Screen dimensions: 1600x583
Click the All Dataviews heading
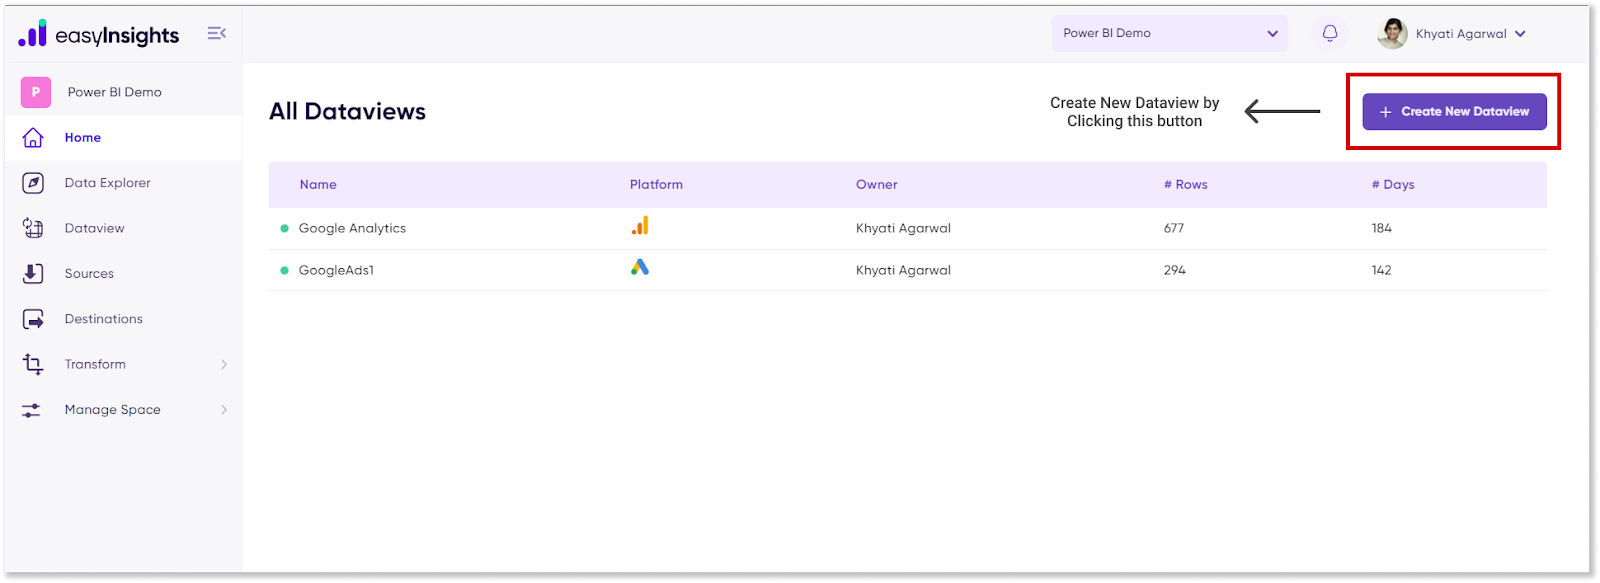(x=347, y=111)
